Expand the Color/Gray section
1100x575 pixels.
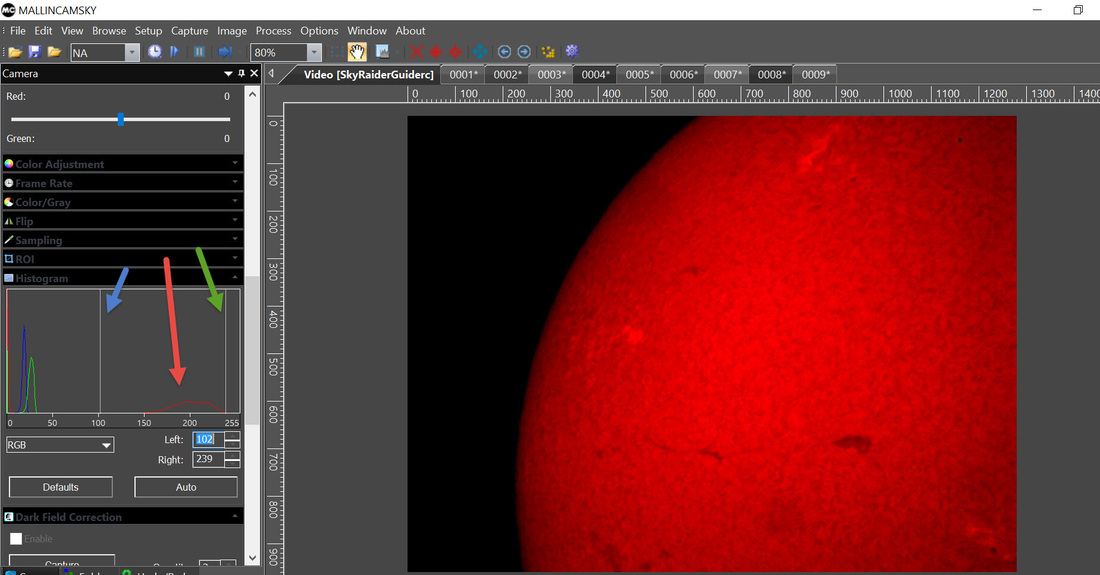click(123, 201)
